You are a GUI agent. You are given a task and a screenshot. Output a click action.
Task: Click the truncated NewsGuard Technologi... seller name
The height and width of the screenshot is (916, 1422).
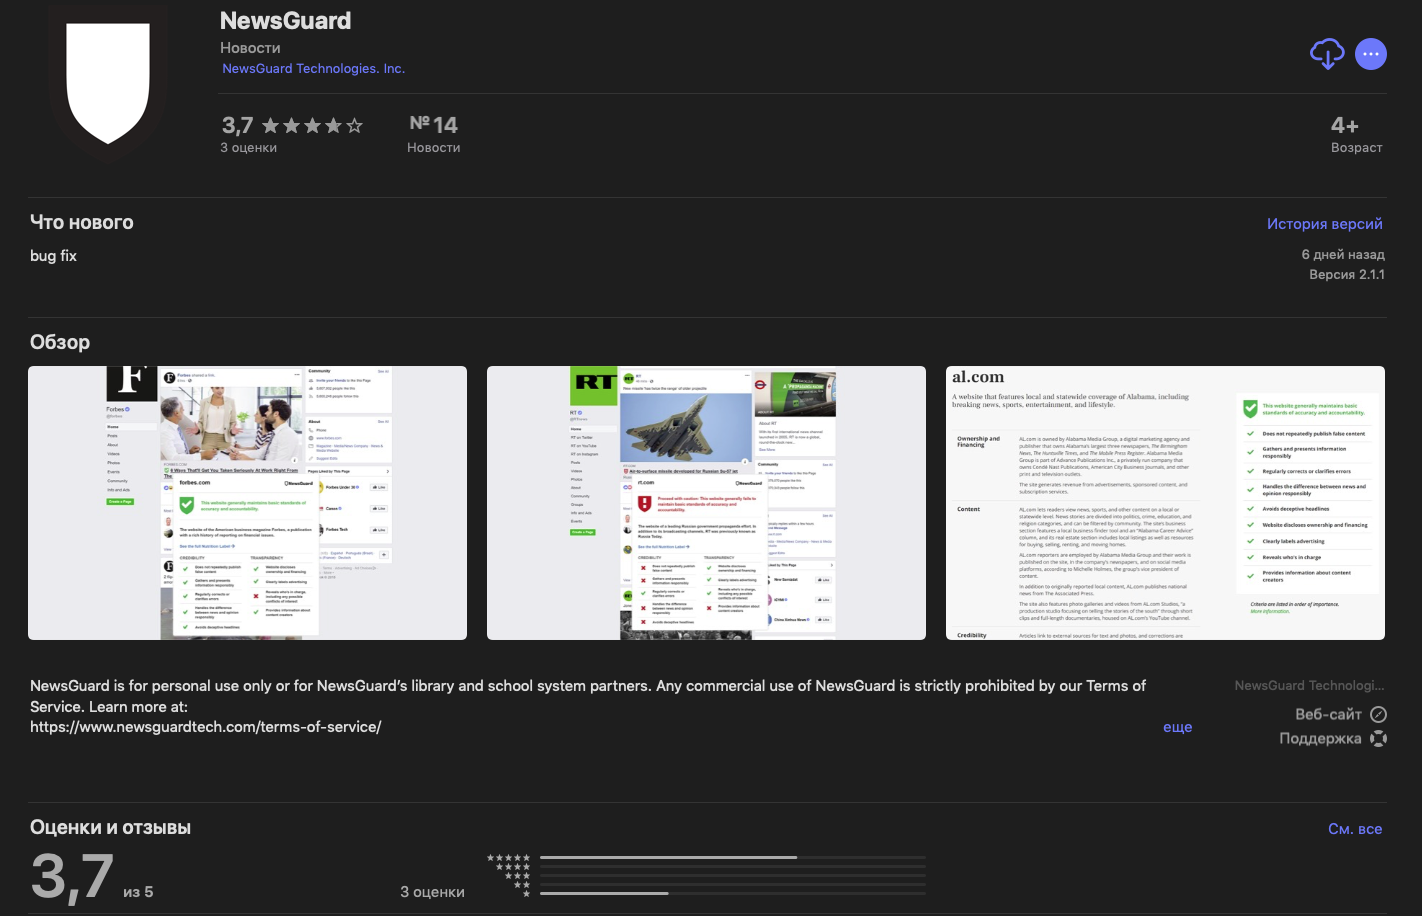[1309, 686]
